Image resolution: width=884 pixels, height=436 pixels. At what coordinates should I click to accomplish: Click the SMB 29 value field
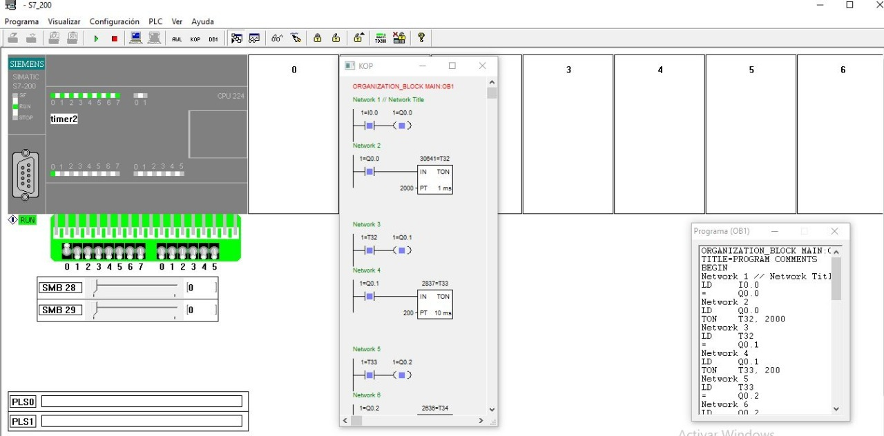click(x=201, y=310)
